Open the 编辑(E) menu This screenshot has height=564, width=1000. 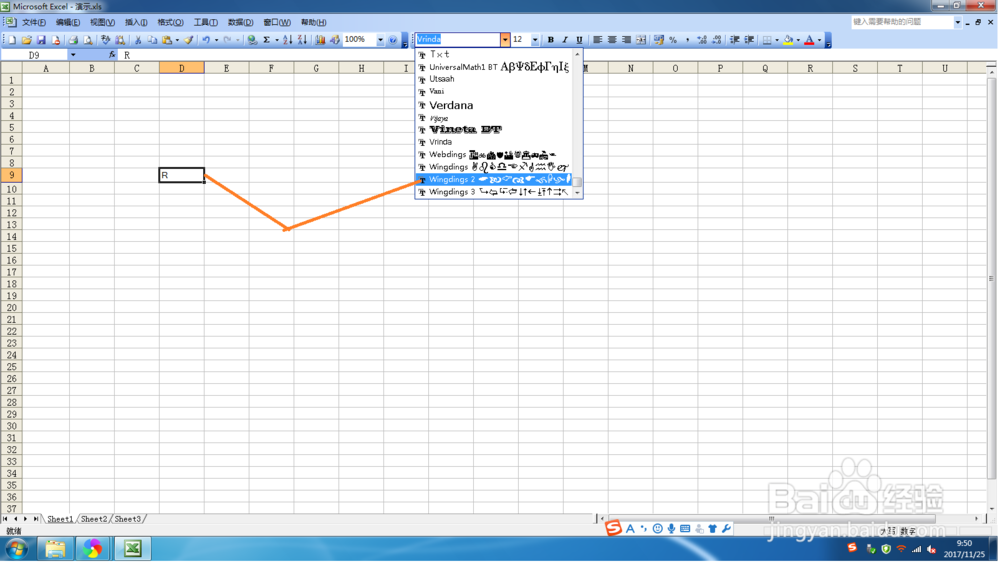[68, 22]
